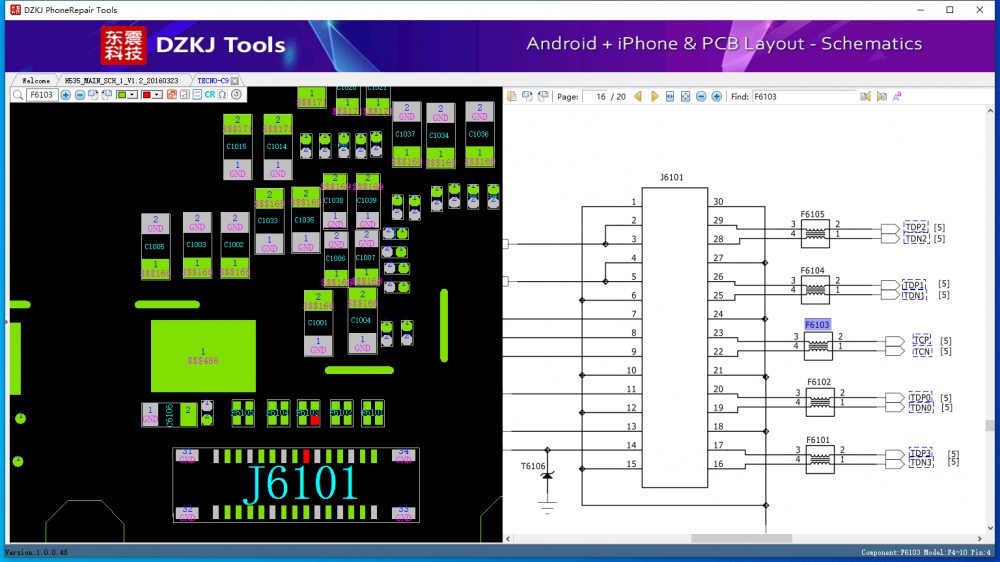This screenshot has height=562, width=1000.
Task: Click the J6101 connector on PCB
Action: (297, 485)
